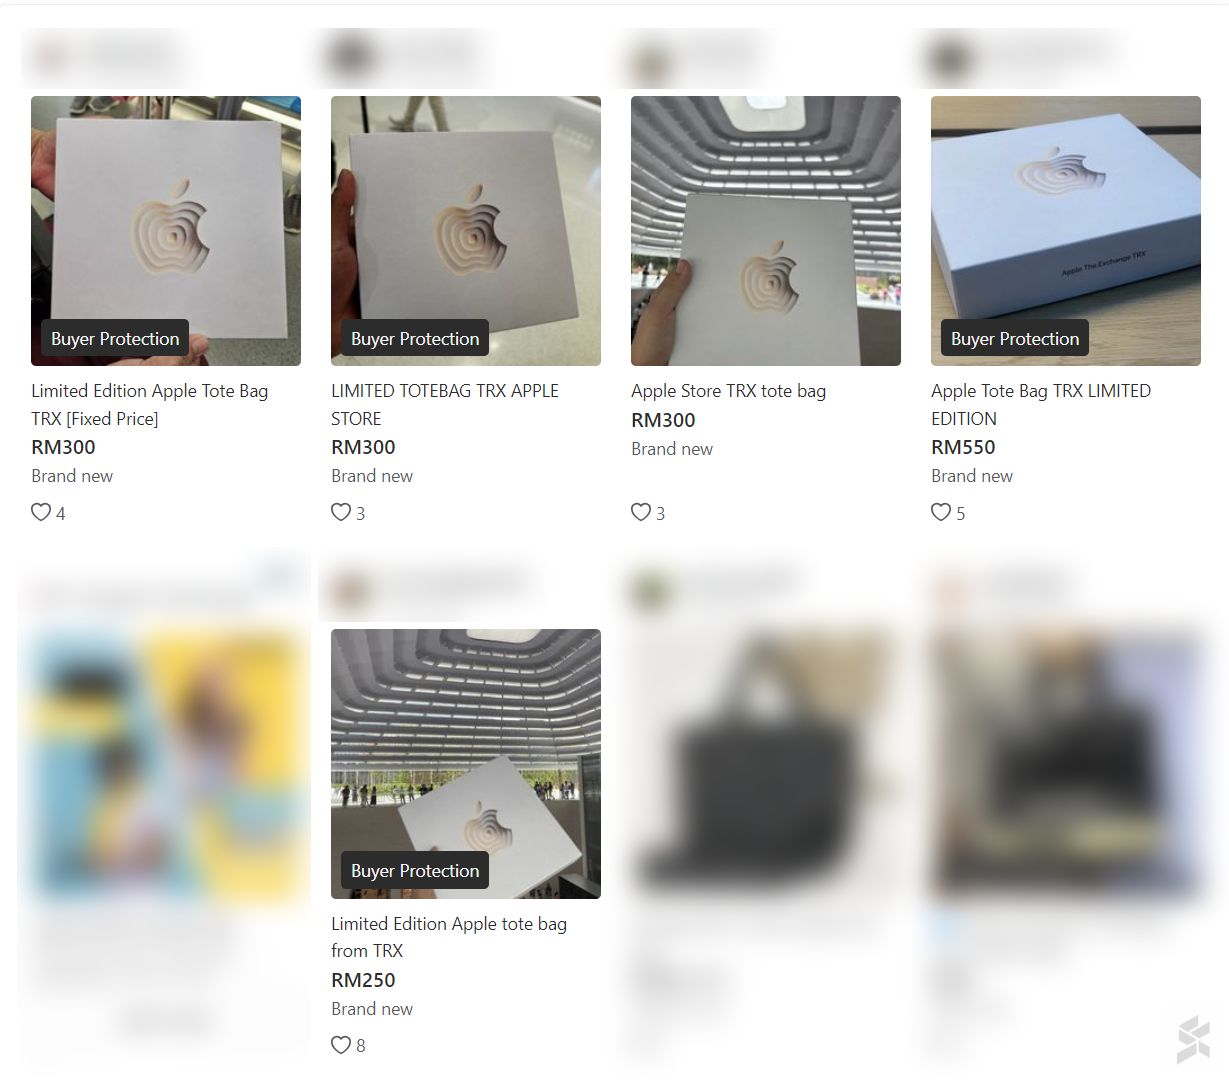
Task: Click Buyer Protection badge on RM550 listing
Action: coord(1015,338)
